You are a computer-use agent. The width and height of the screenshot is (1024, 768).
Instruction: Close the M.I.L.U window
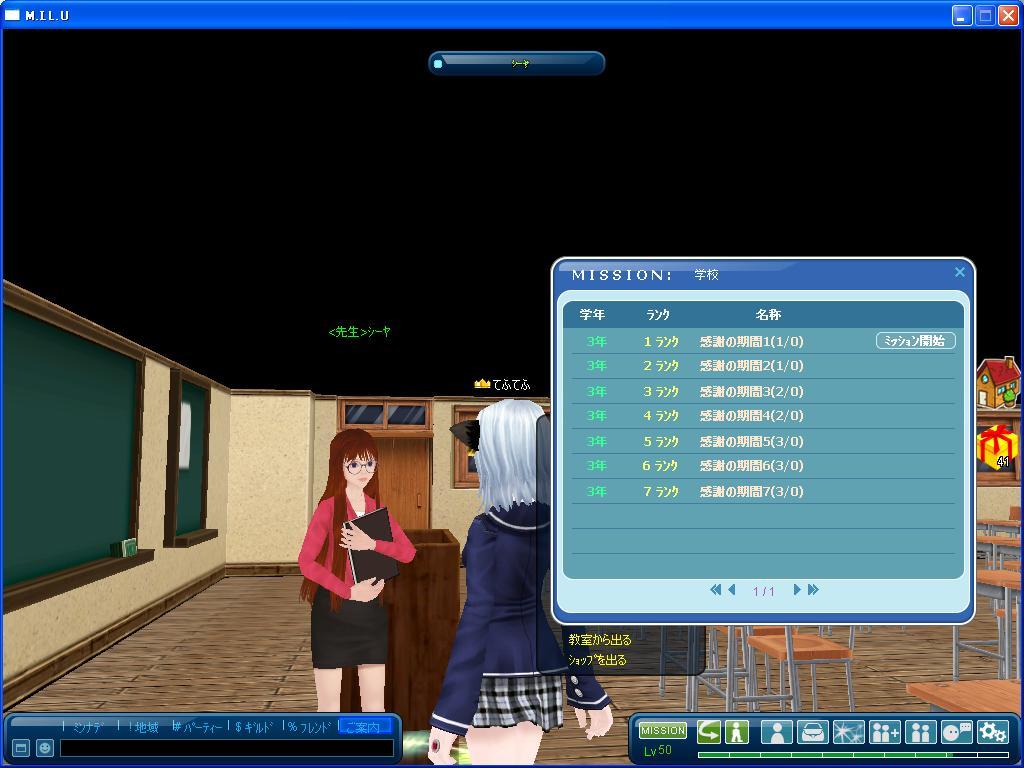click(1008, 15)
